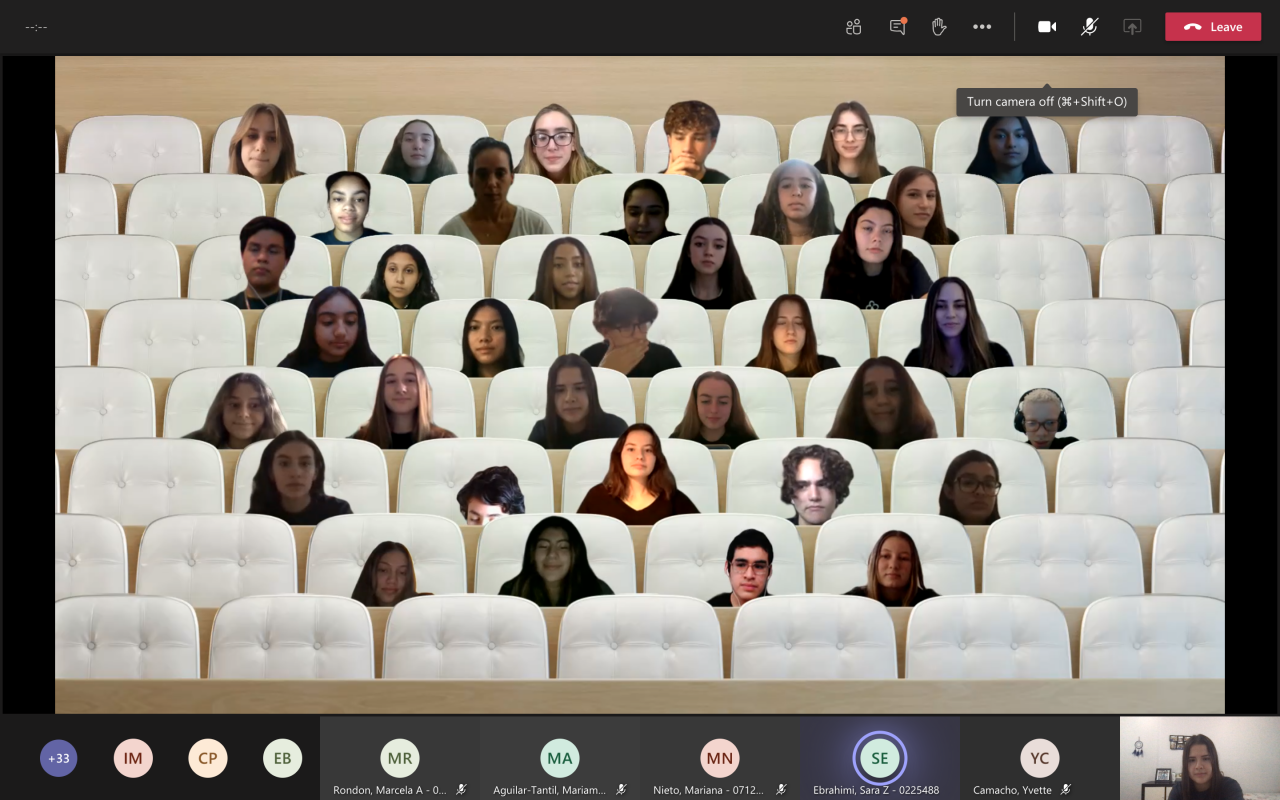Raise your hand in the meeting
Viewport: 1280px width, 800px height.
[x=939, y=27]
